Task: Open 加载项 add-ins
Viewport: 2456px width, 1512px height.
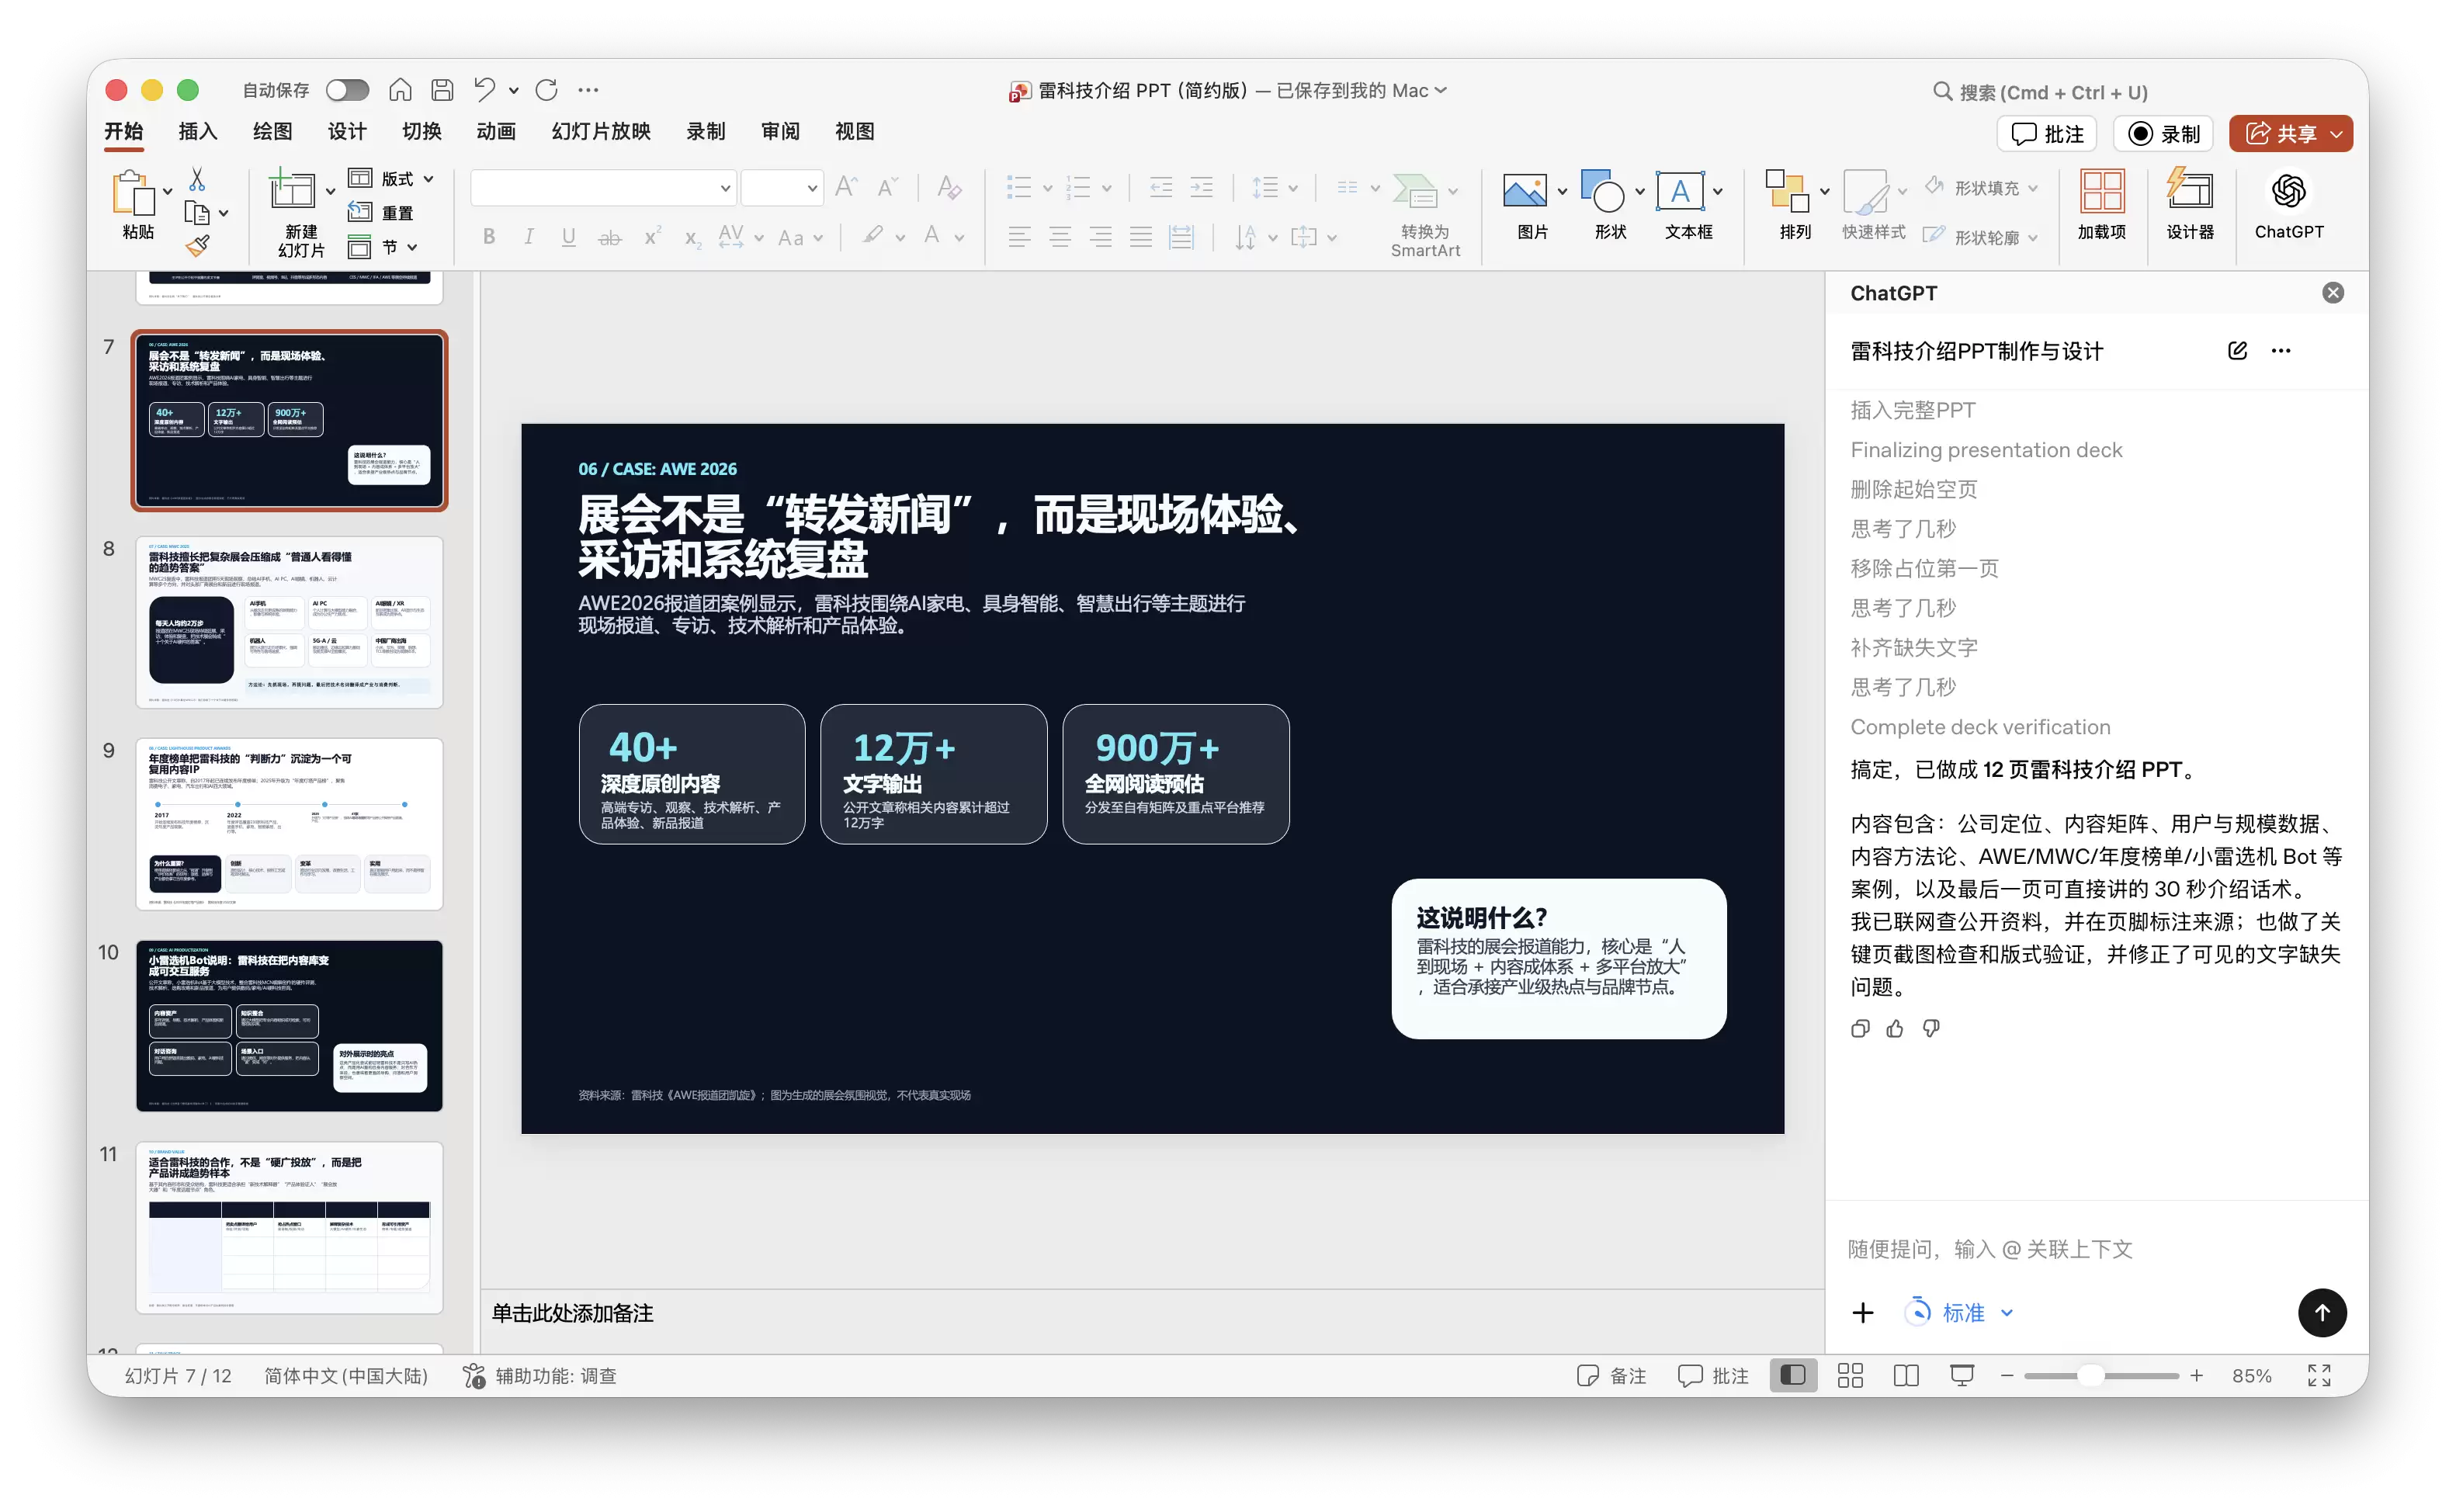Action: [2101, 205]
